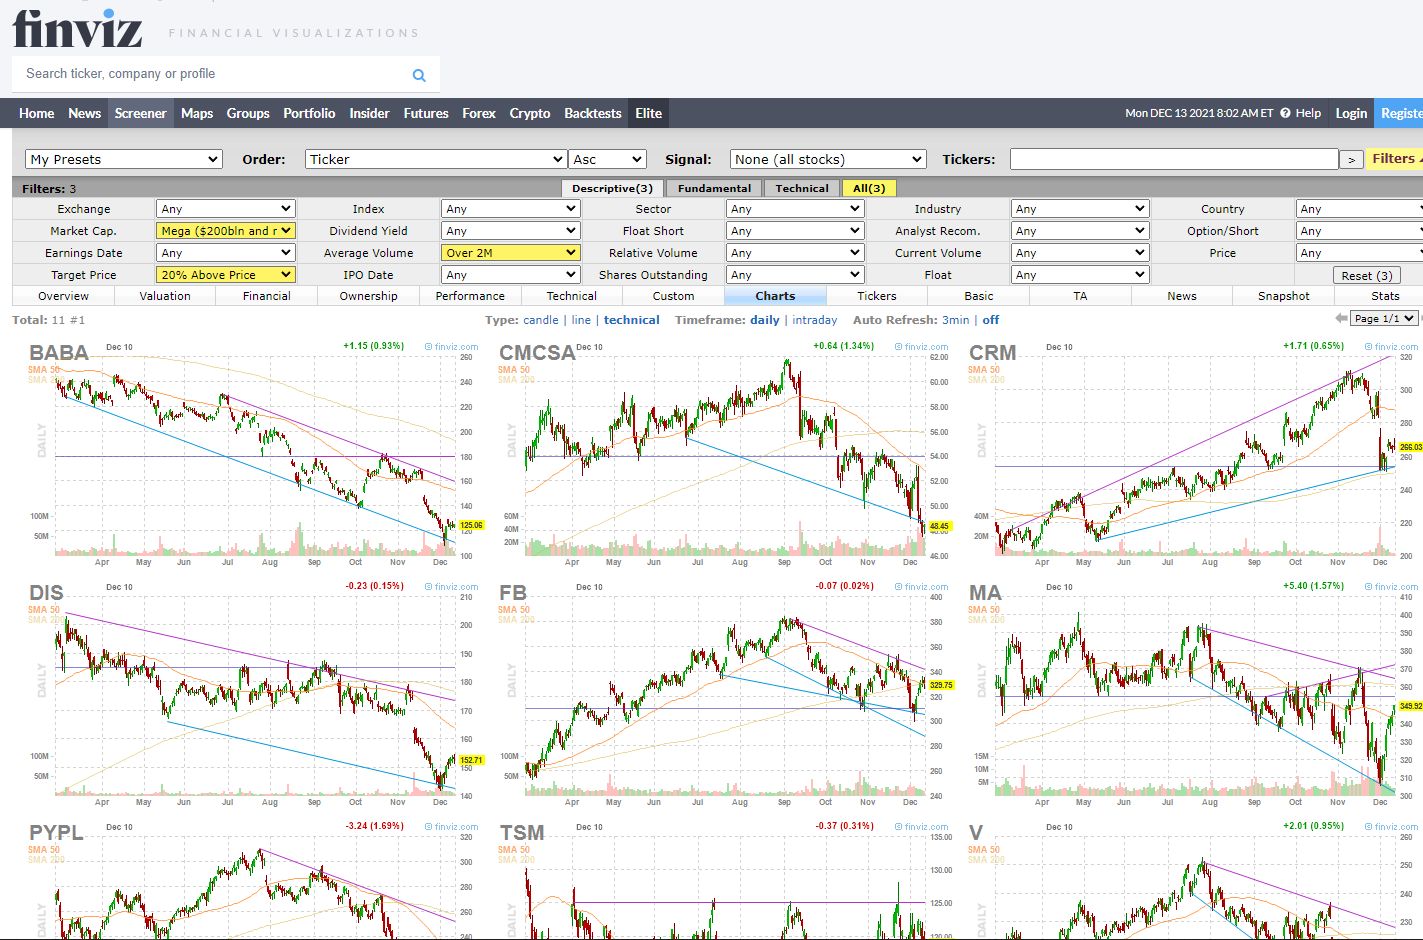Open the Forex menu item
Image resolution: width=1423 pixels, height=940 pixels.
479,113
